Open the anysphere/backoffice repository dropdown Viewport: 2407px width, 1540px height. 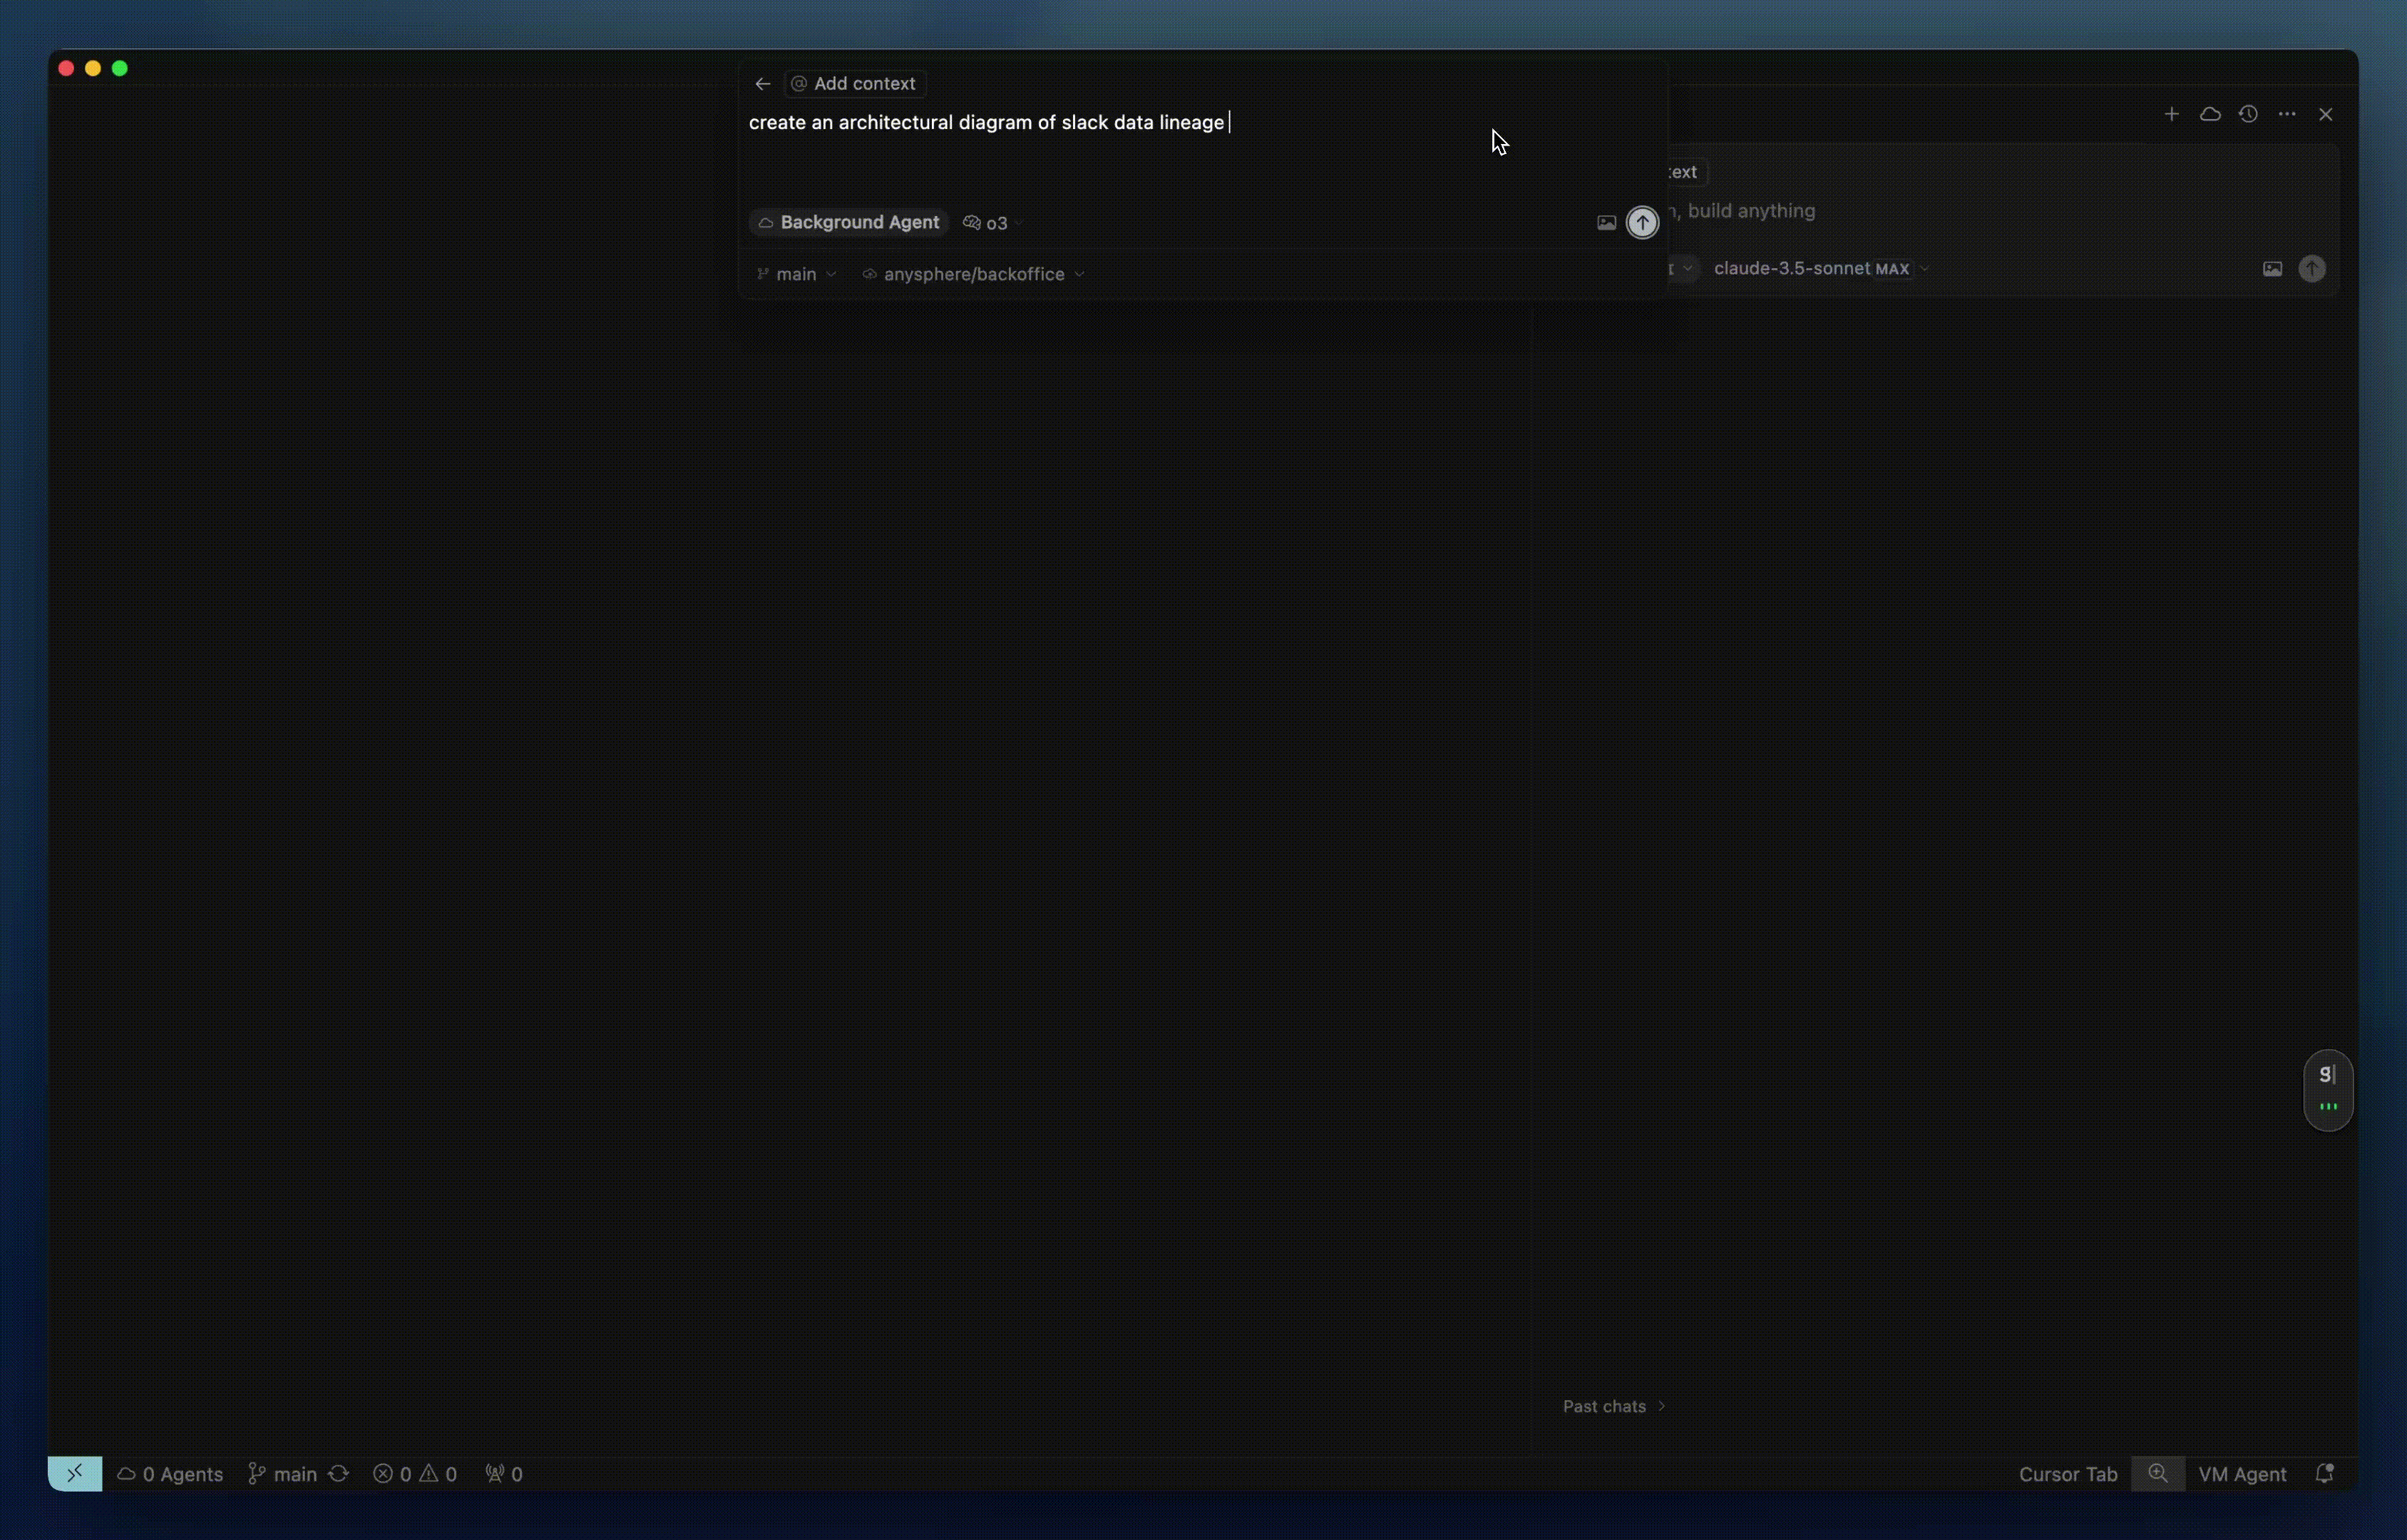[x=973, y=274]
